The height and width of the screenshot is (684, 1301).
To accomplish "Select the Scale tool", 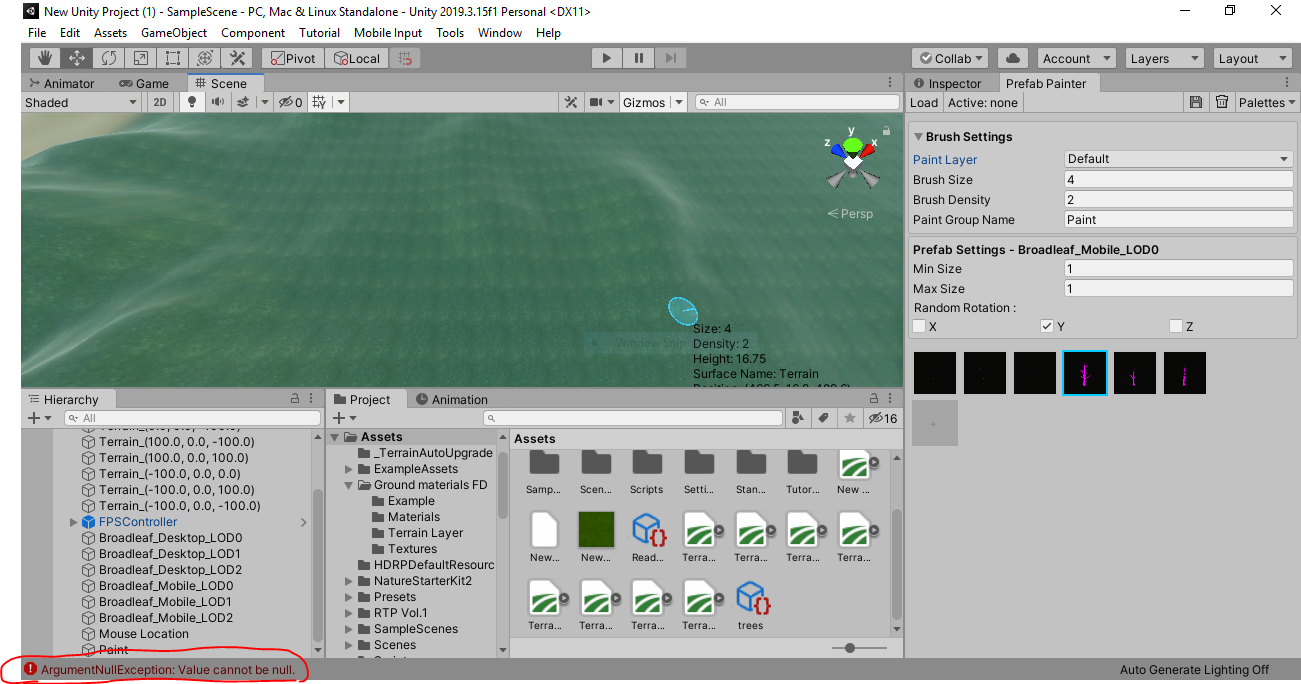I will [140, 58].
